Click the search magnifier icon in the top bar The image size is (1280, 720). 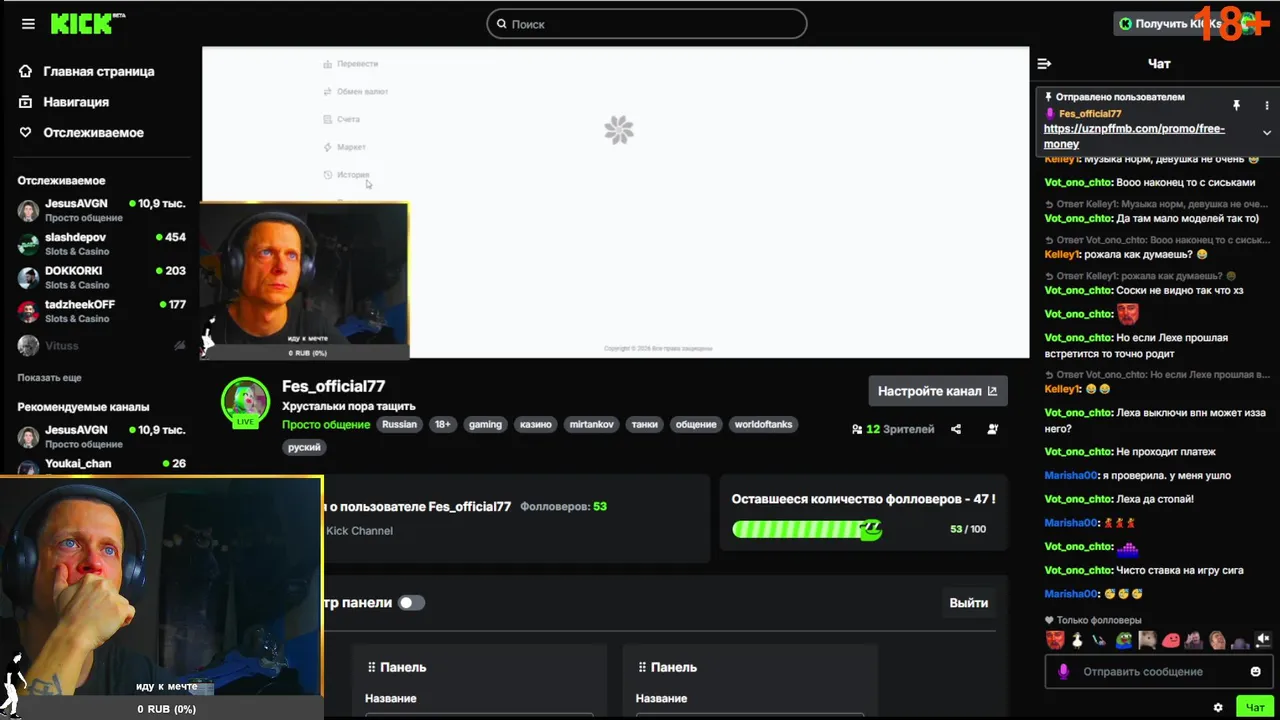coord(500,24)
